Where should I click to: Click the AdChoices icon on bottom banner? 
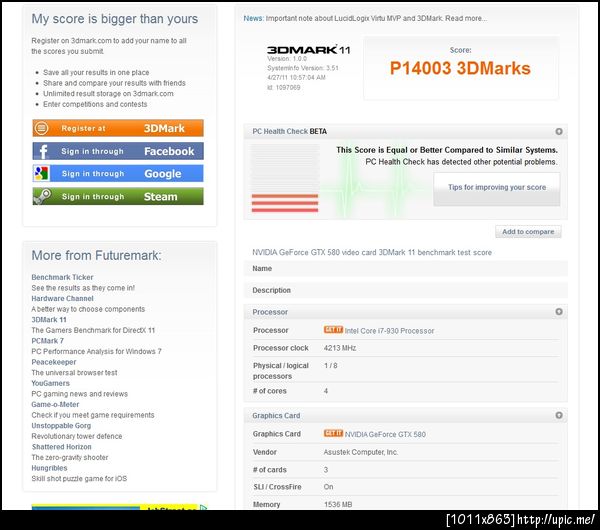[x=204, y=508]
